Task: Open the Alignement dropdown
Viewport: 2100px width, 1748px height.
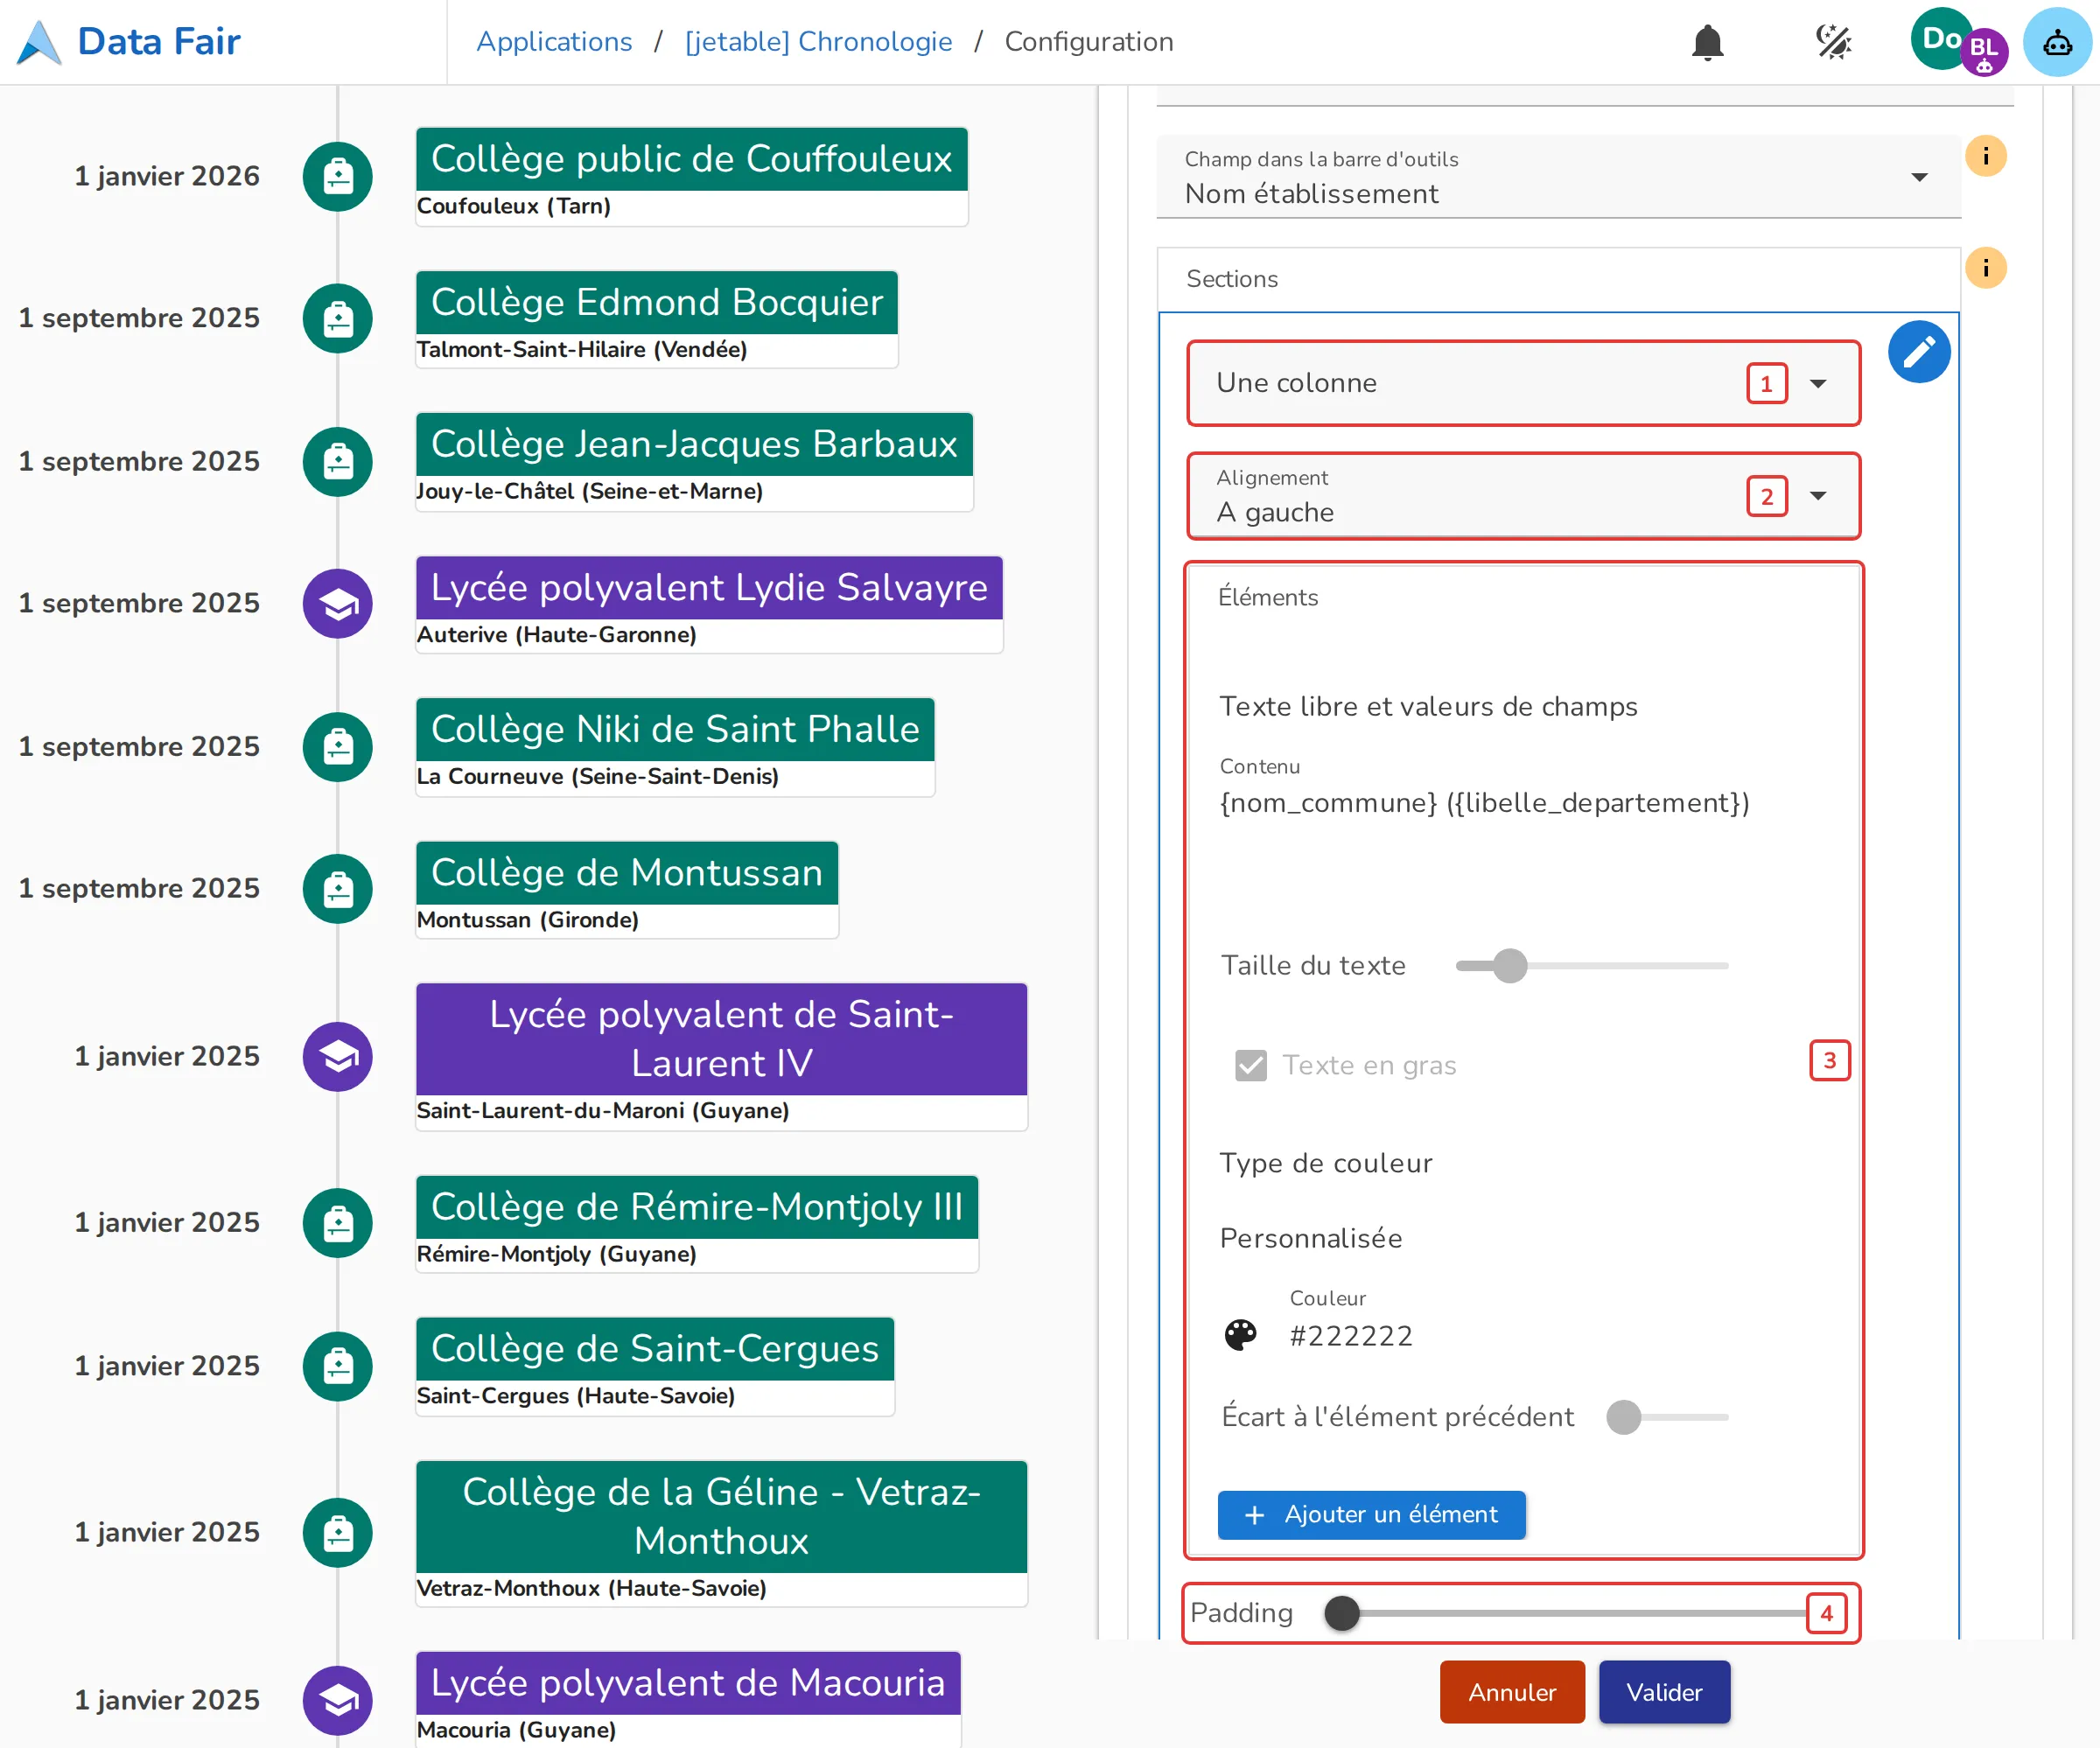Action: click(1523, 496)
